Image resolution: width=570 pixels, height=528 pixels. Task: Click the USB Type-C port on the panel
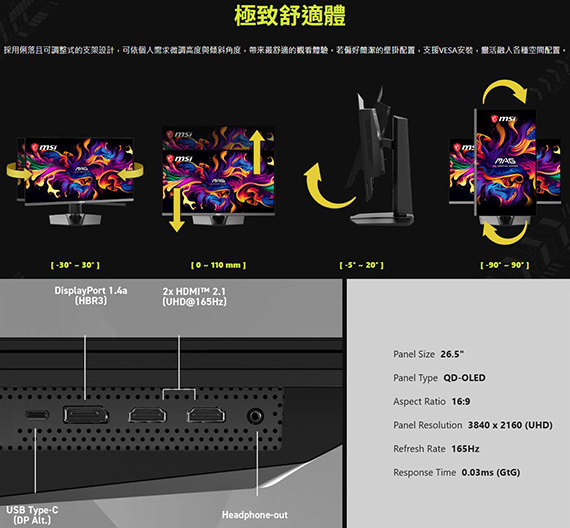point(37,415)
